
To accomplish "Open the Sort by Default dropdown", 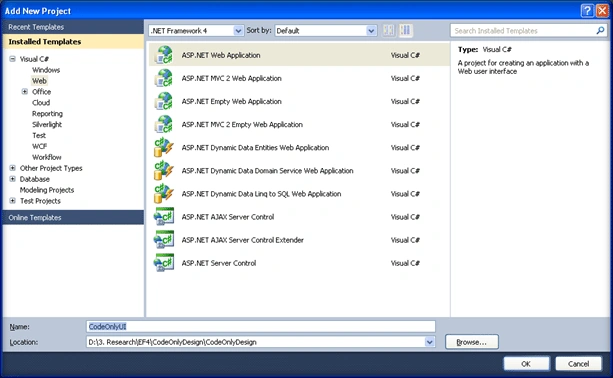I will click(371, 30).
